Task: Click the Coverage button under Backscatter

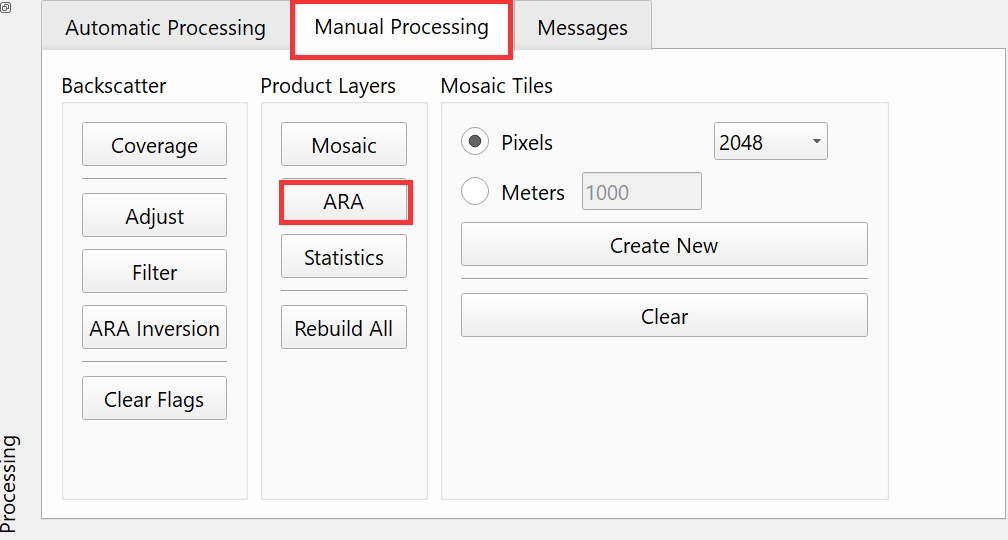Action: (x=154, y=145)
